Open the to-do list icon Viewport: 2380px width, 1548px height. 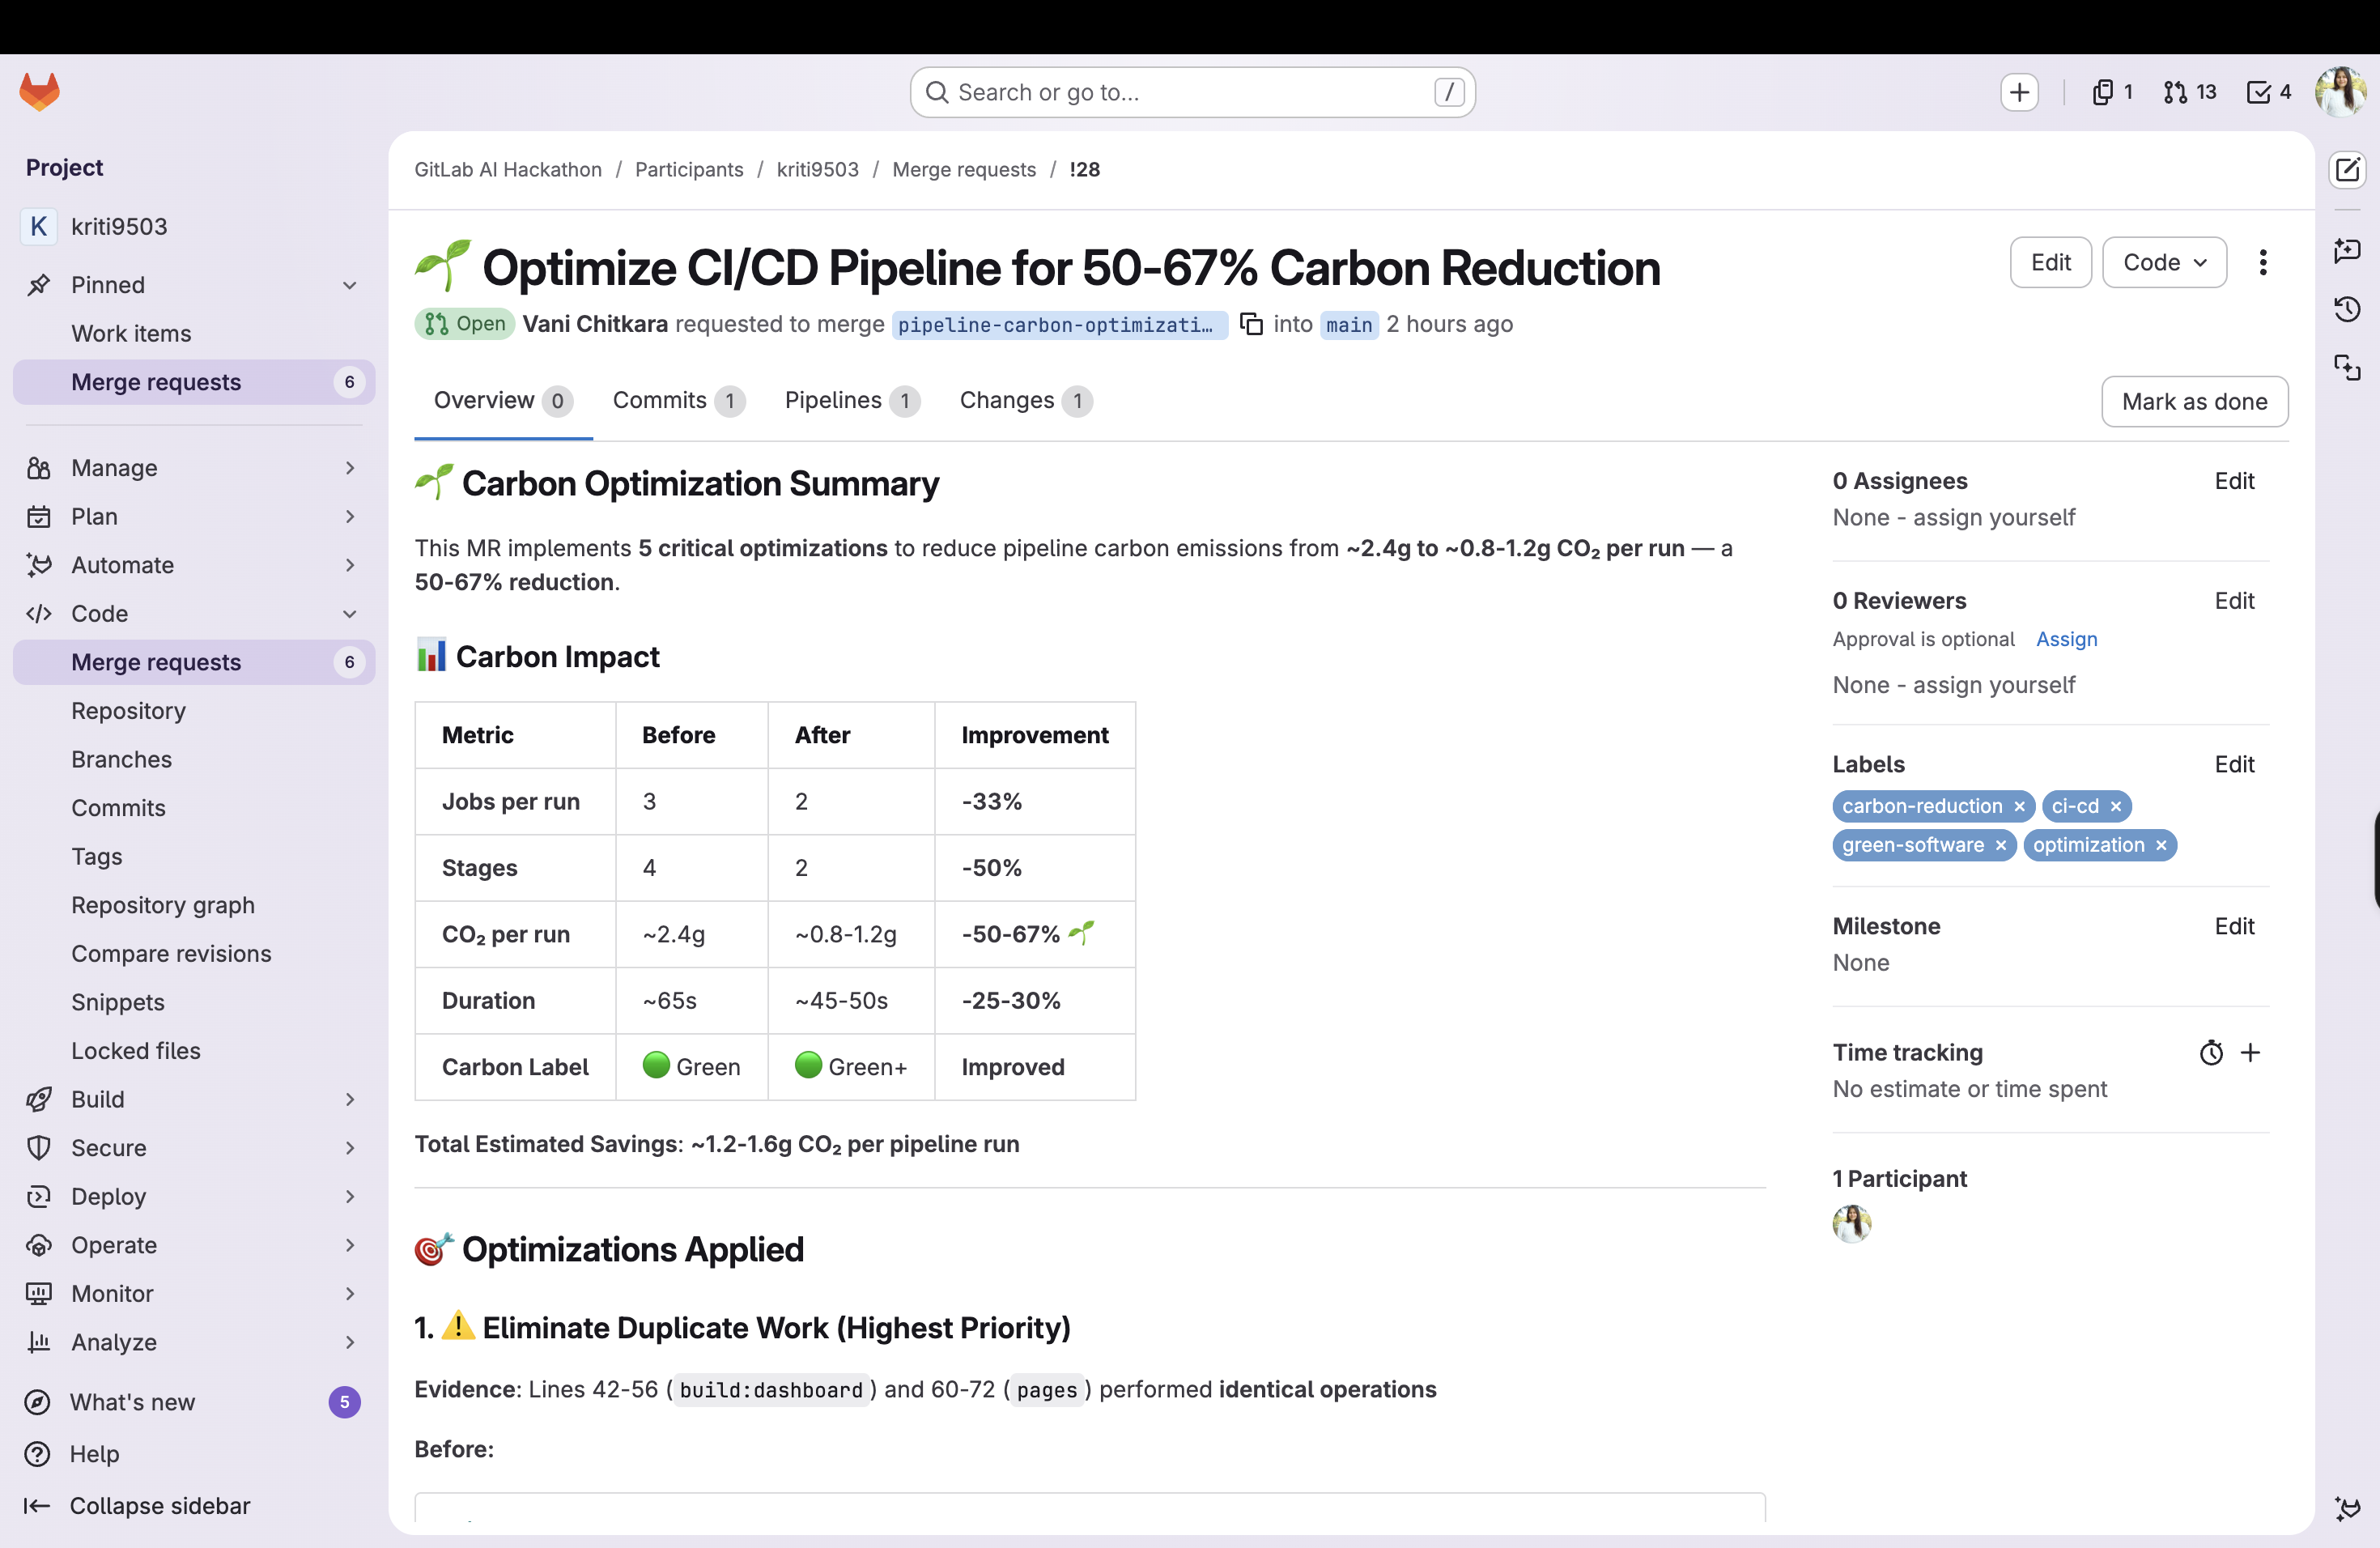[x=2268, y=92]
